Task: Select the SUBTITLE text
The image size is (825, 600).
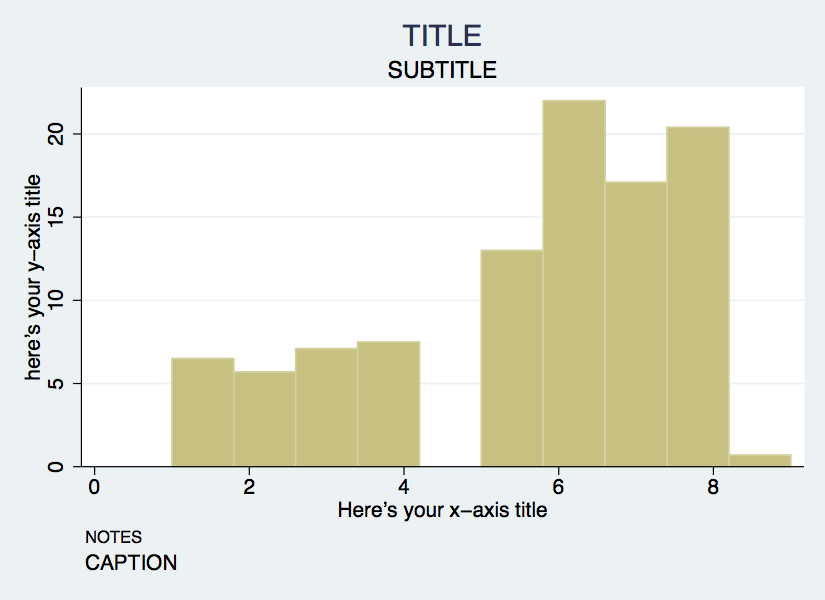Action: click(x=442, y=70)
